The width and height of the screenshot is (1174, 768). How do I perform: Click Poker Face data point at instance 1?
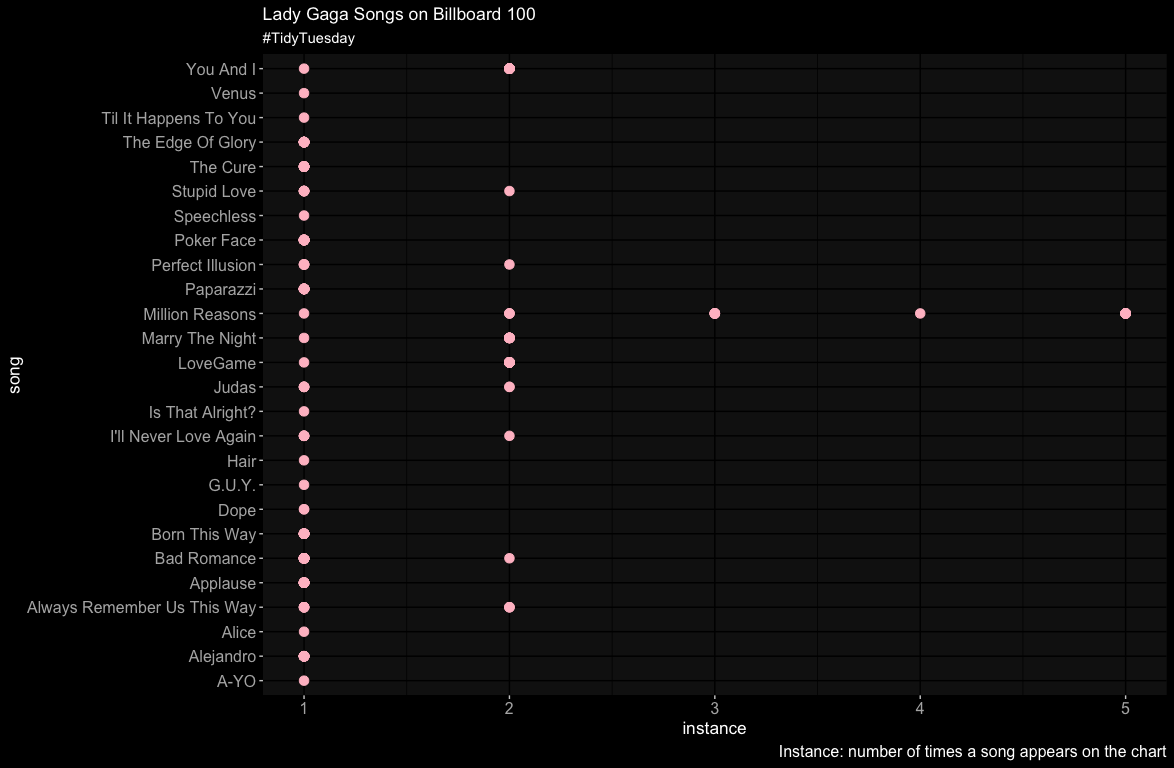304,240
